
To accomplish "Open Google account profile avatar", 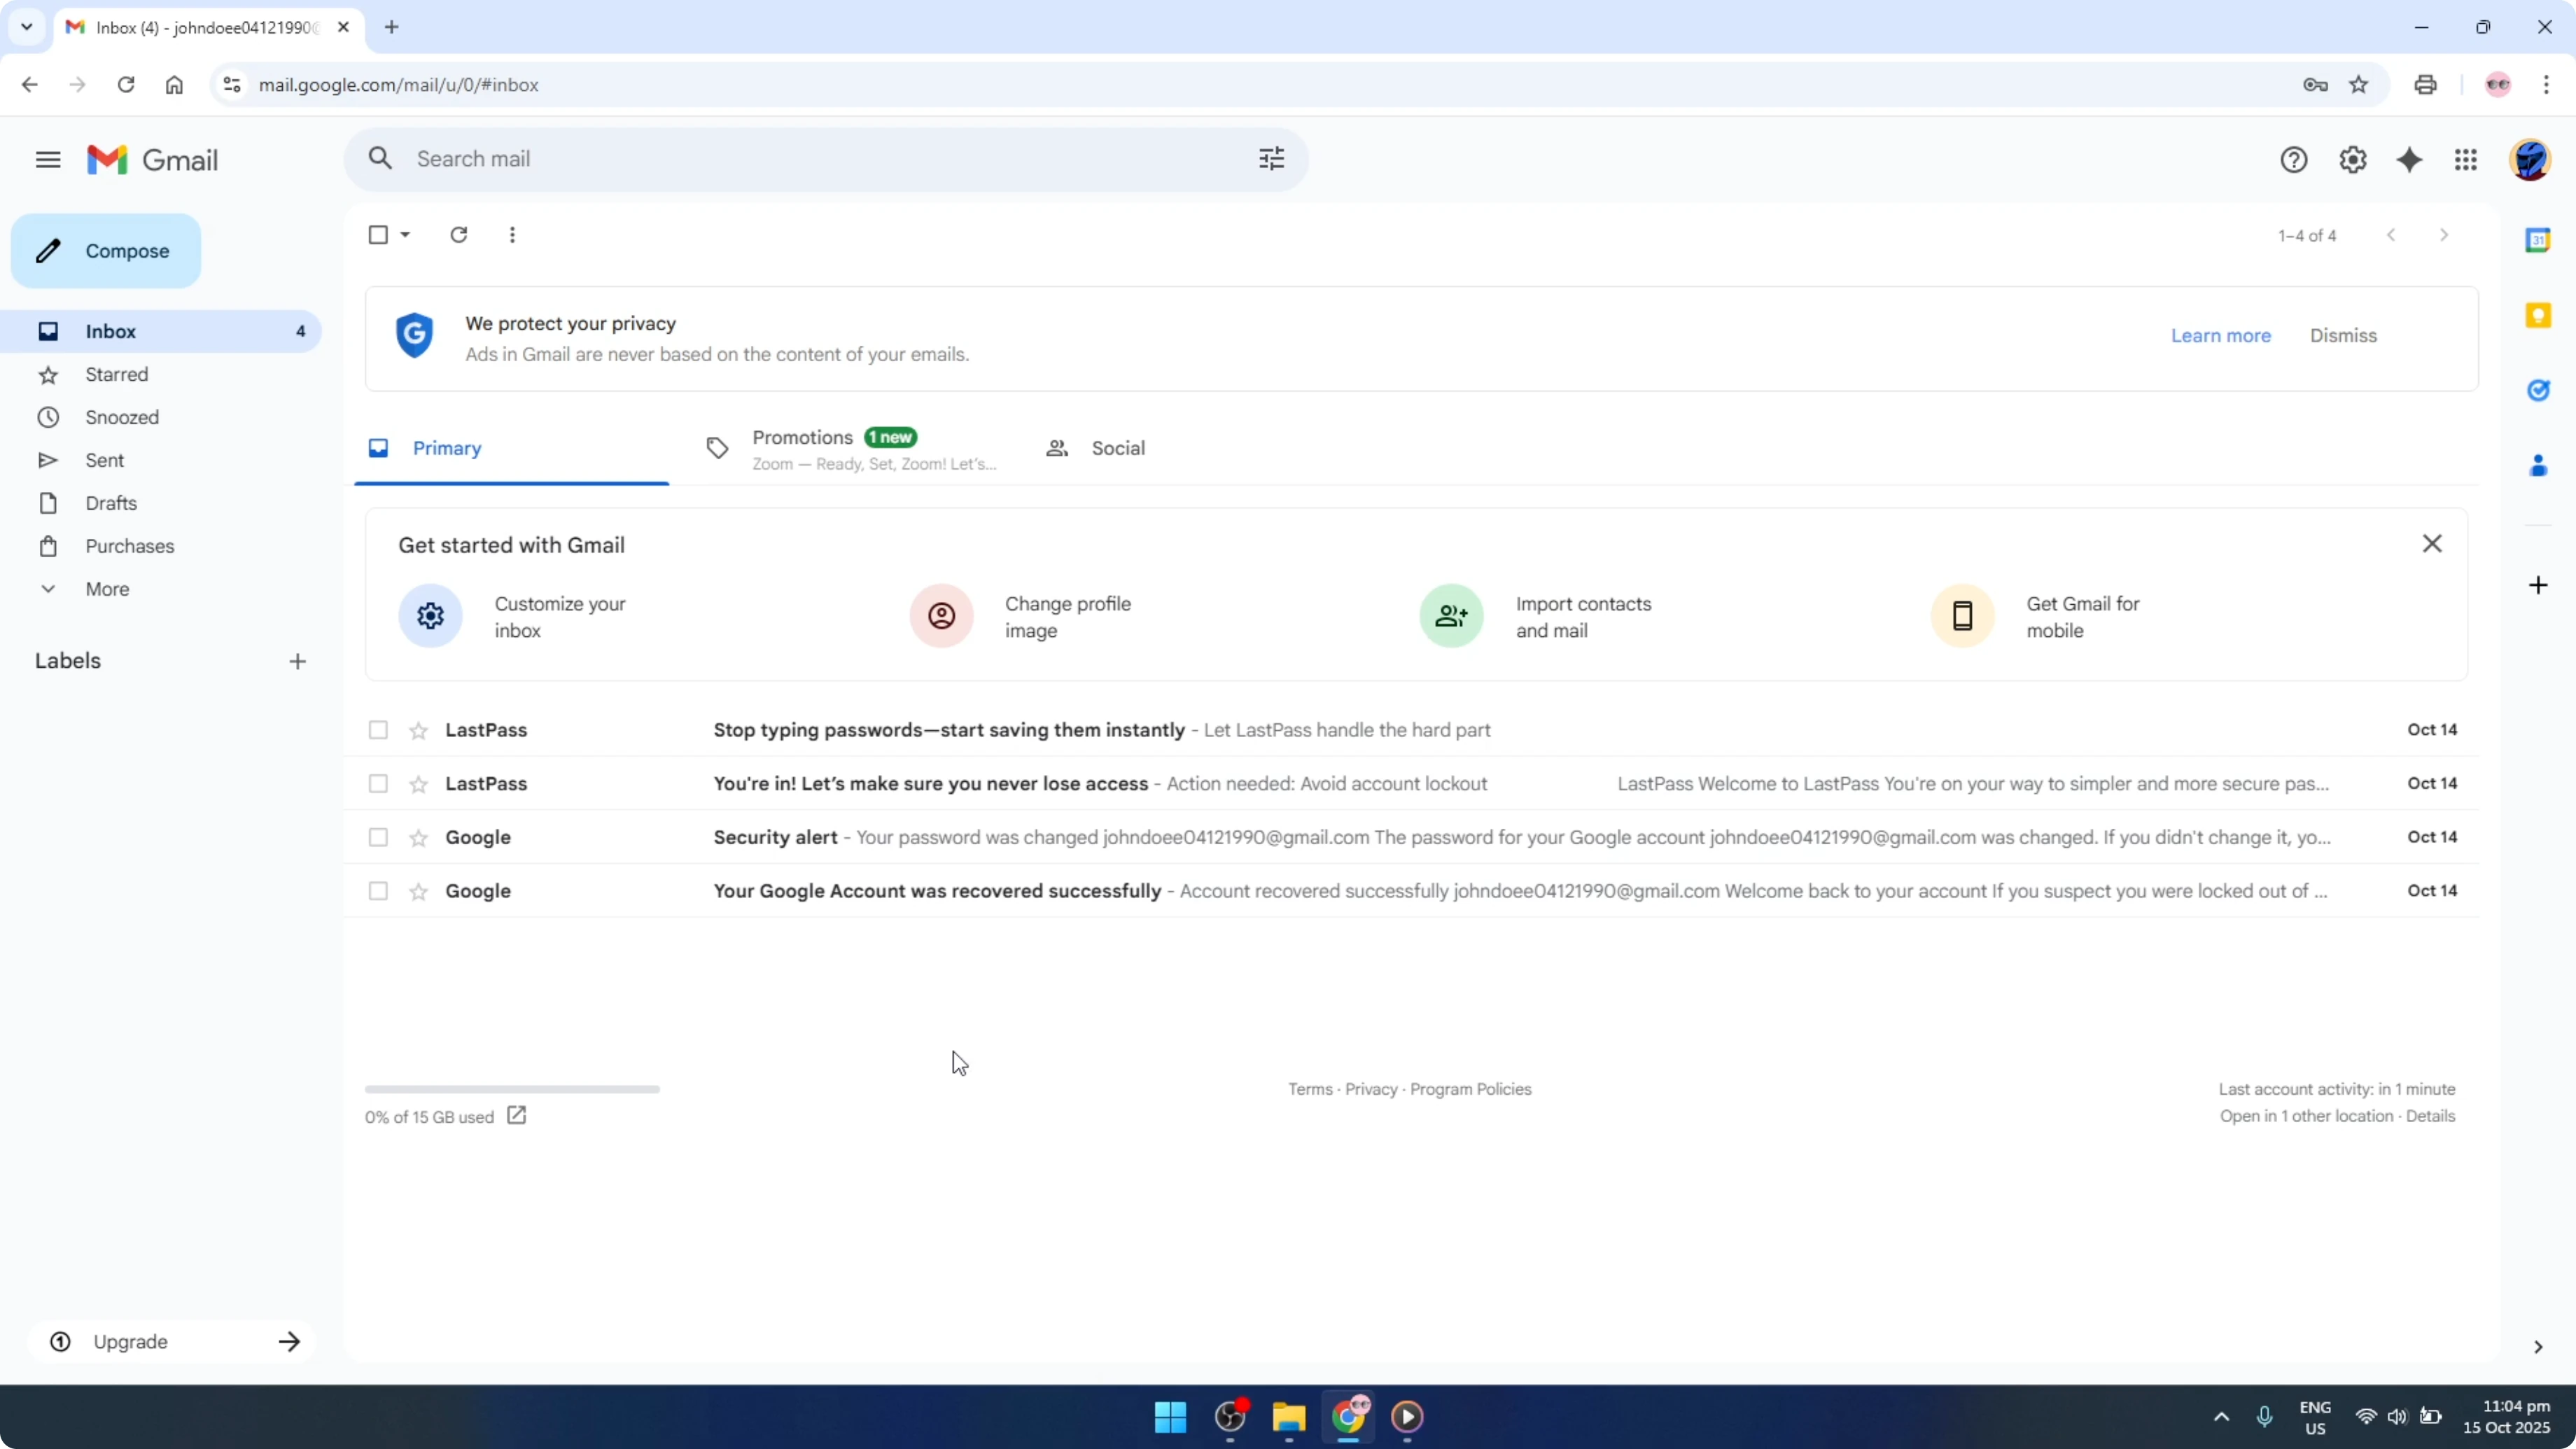I will [x=2529, y=160].
